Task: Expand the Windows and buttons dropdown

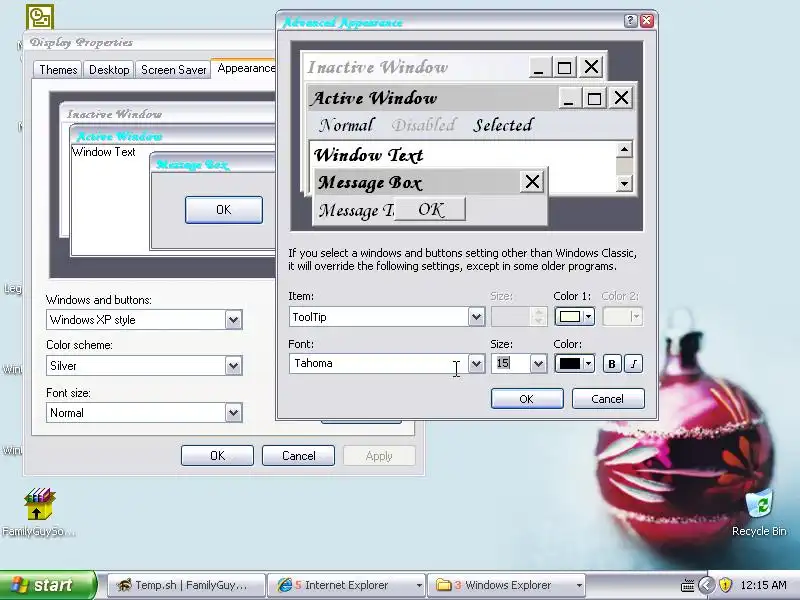Action: (x=233, y=320)
